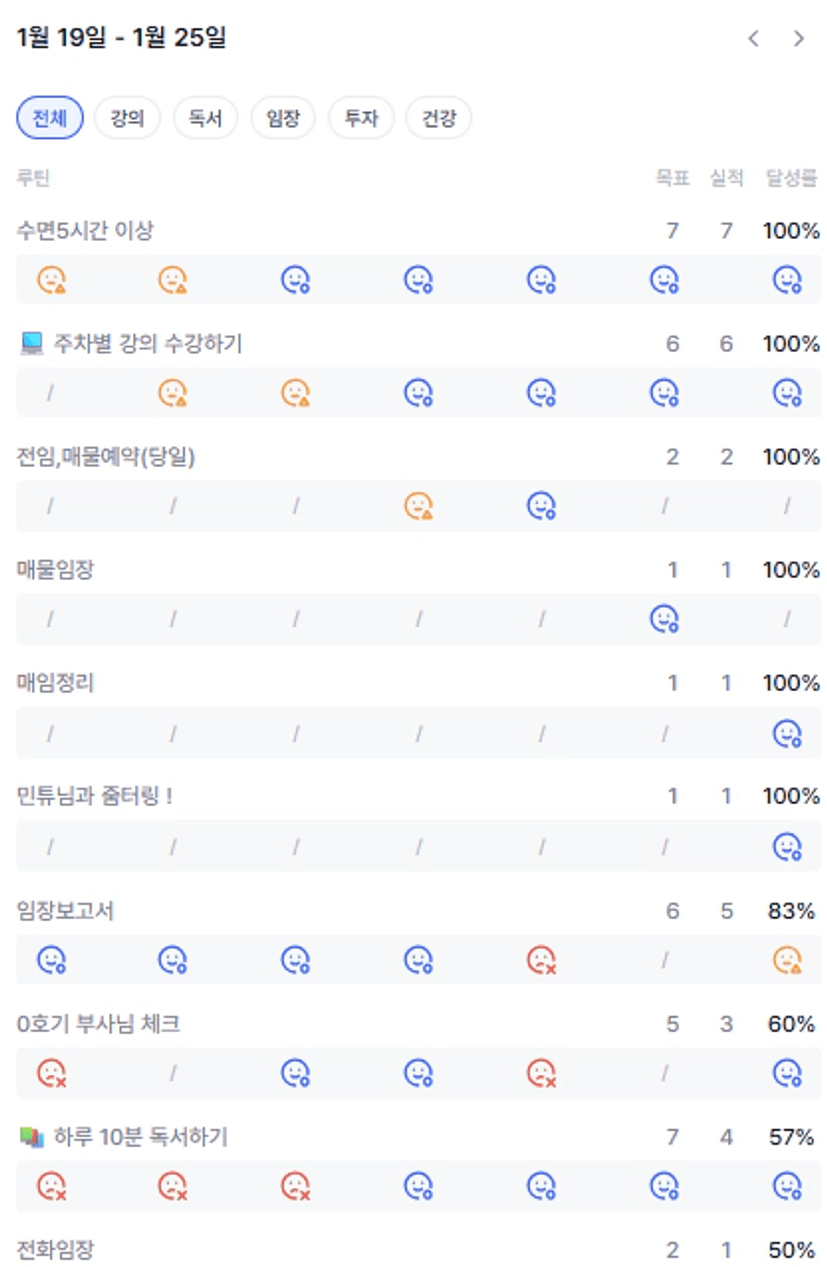Open the 0호기 부사님 체크 routine
827x1267 pixels.
coord(99,1024)
